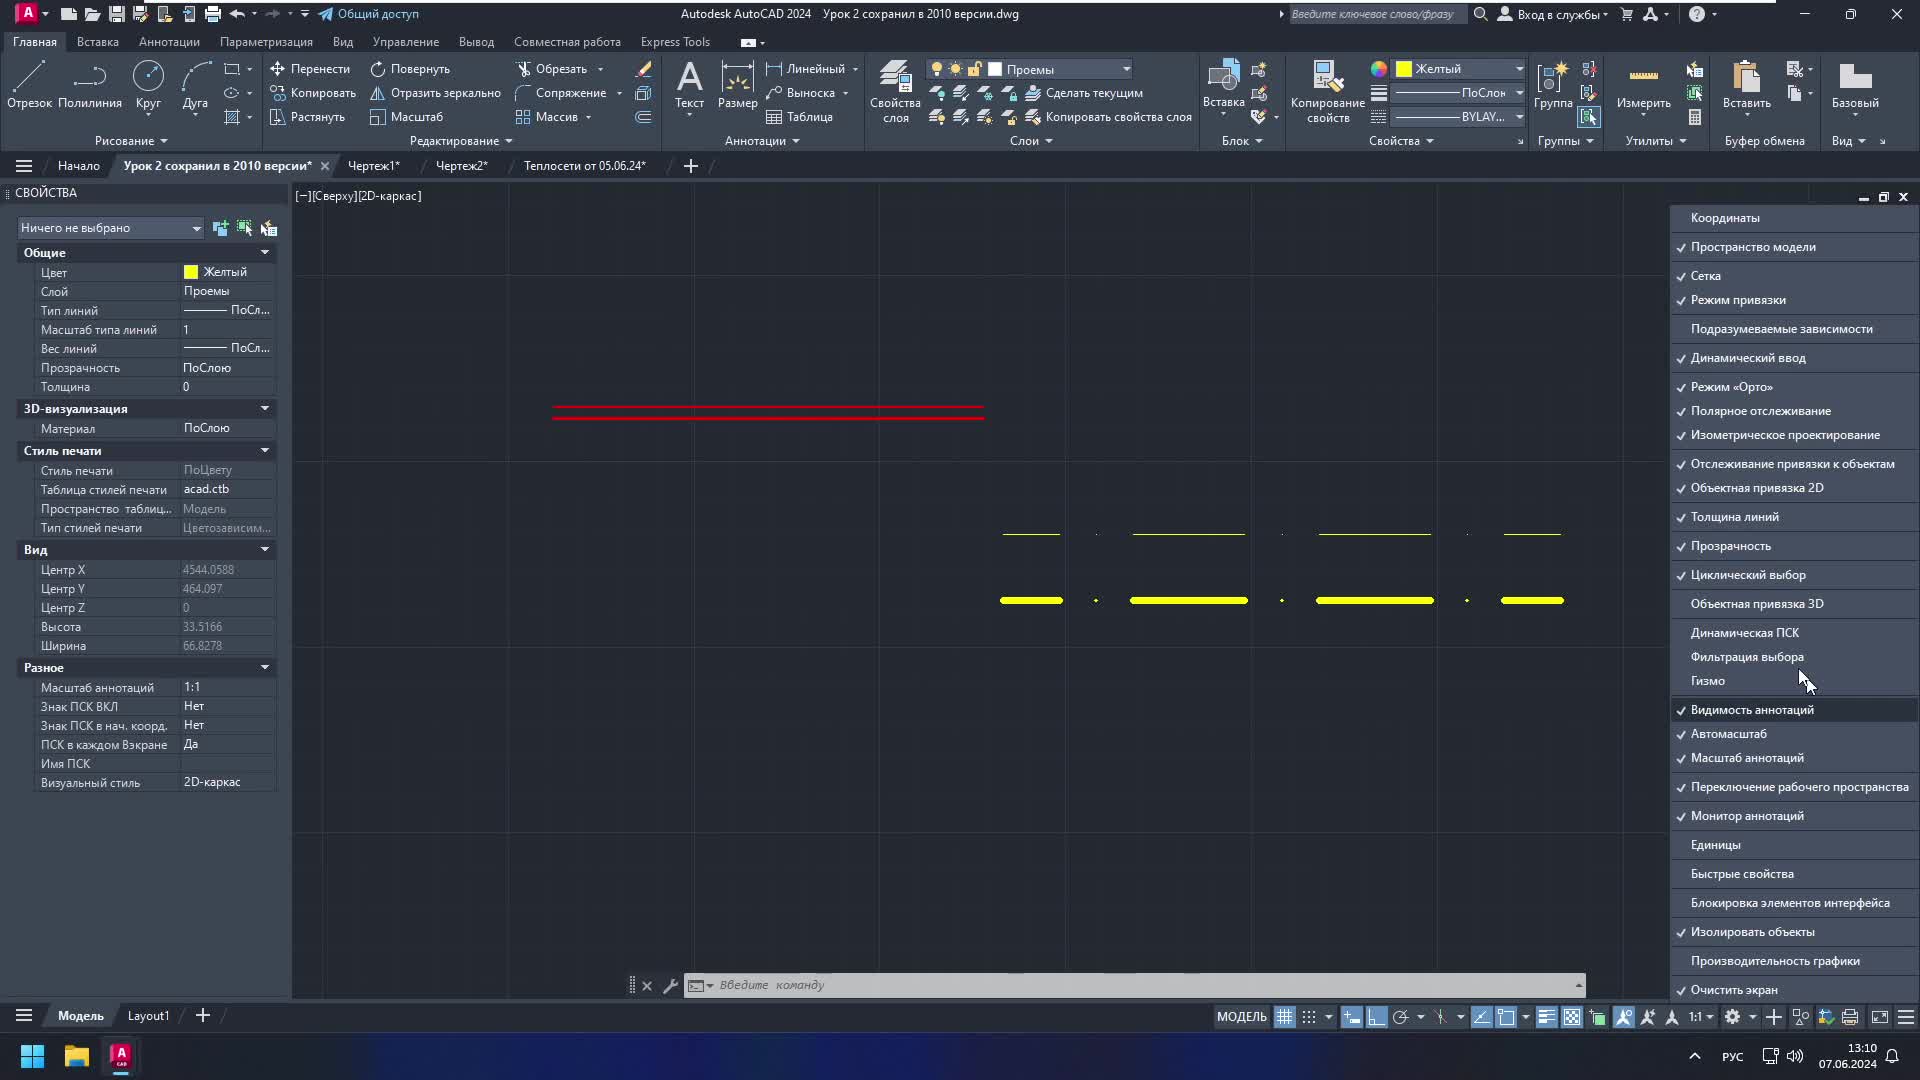Switch to the Вставка ribbon tab
1920x1080 pixels.
tap(97, 42)
